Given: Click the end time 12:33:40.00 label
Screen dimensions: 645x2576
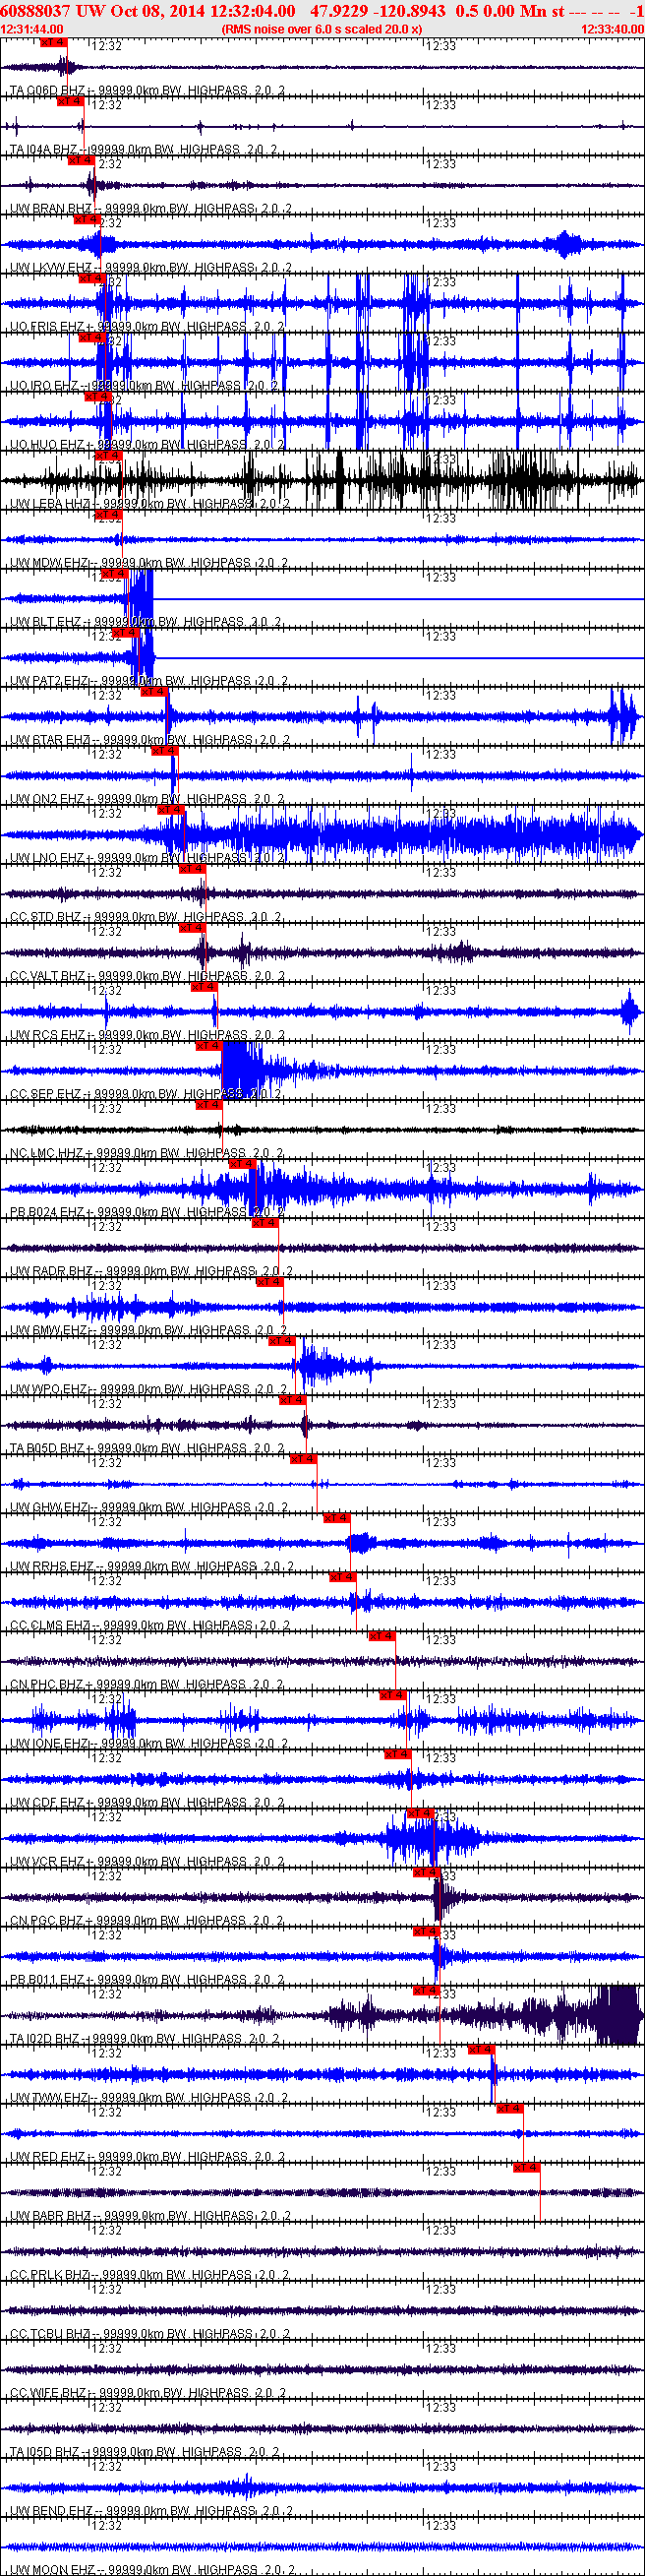Looking at the screenshot, I should tap(612, 29).
